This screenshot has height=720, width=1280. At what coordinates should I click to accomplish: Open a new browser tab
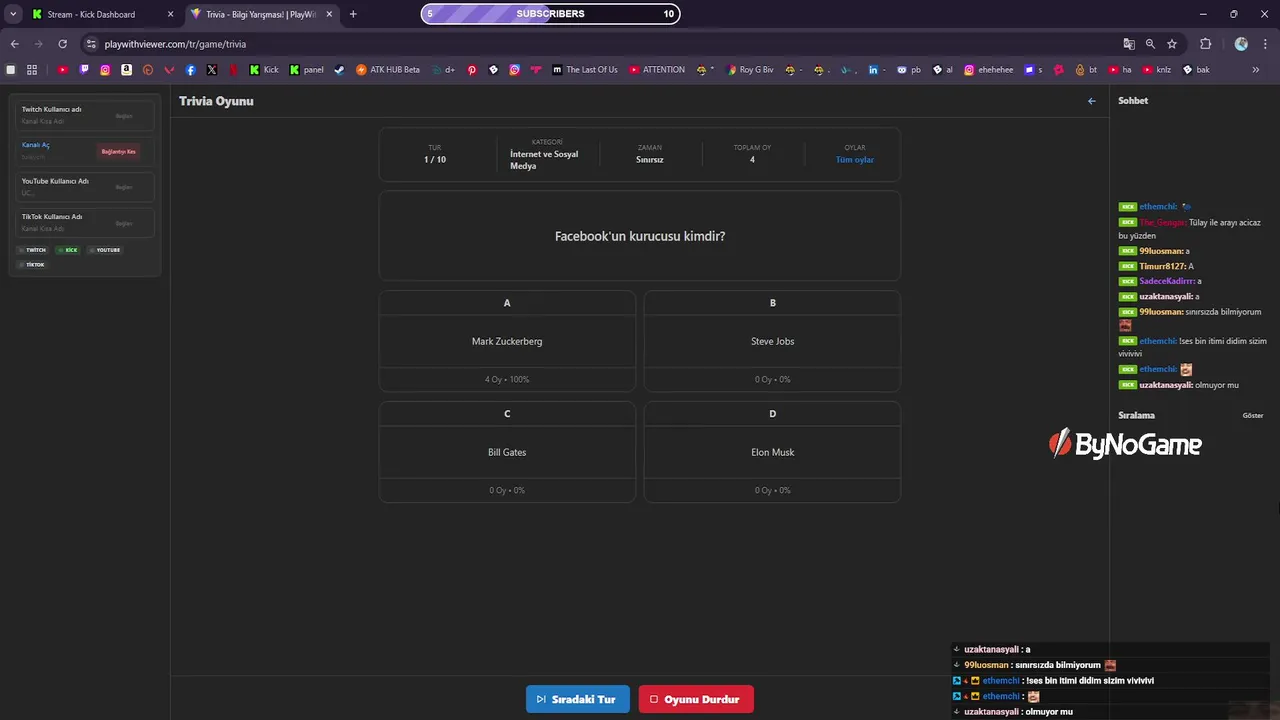[353, 14]
